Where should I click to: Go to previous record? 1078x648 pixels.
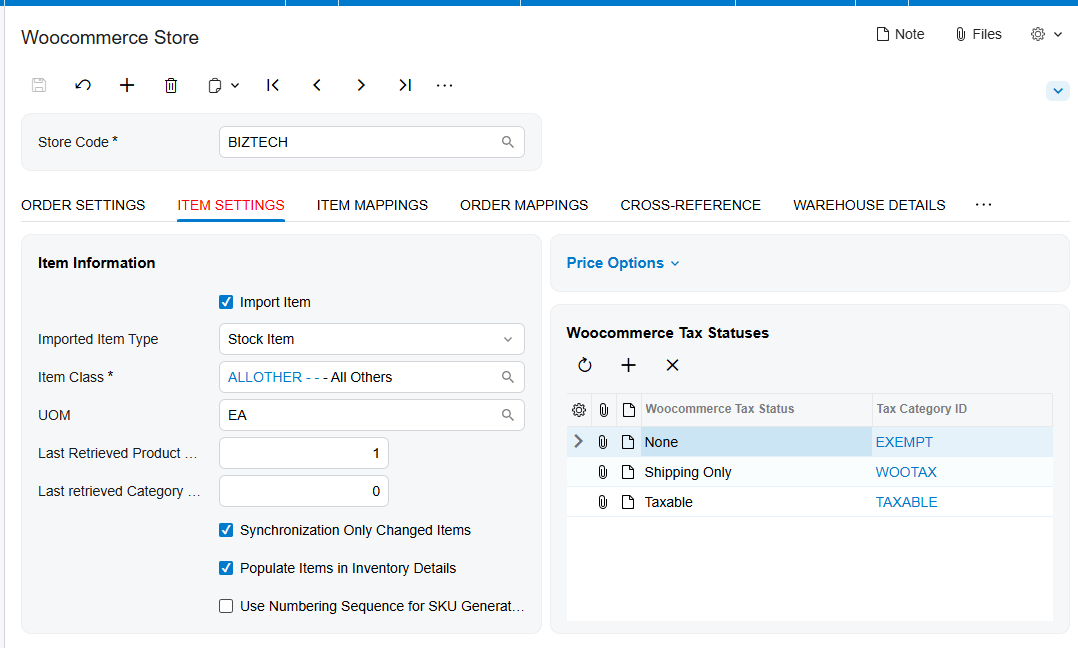(317, 85)
